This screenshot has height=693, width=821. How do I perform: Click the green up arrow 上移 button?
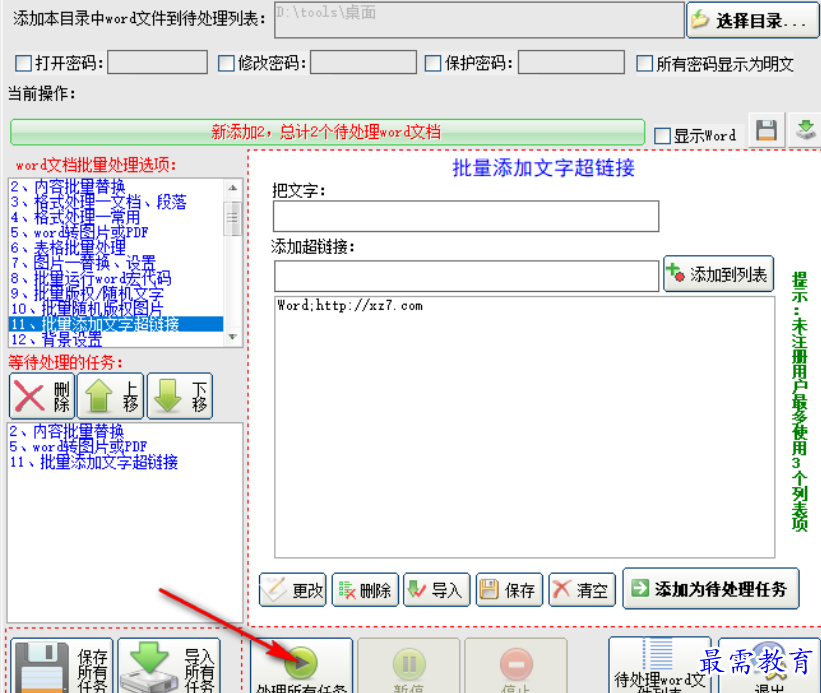click(x=110, y=396)
